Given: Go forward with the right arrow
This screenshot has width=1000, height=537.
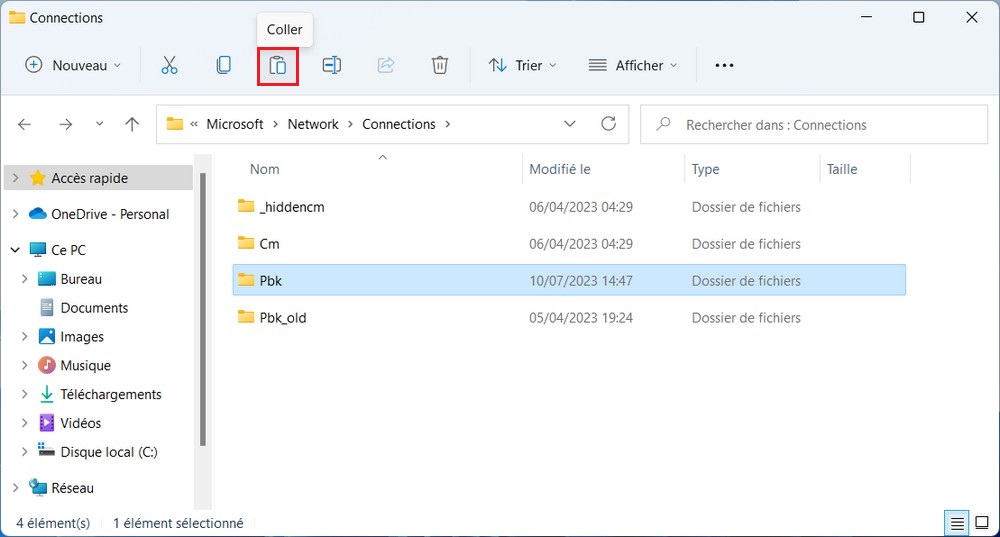Looking at the screenshot, I should (x=66, y=124).
